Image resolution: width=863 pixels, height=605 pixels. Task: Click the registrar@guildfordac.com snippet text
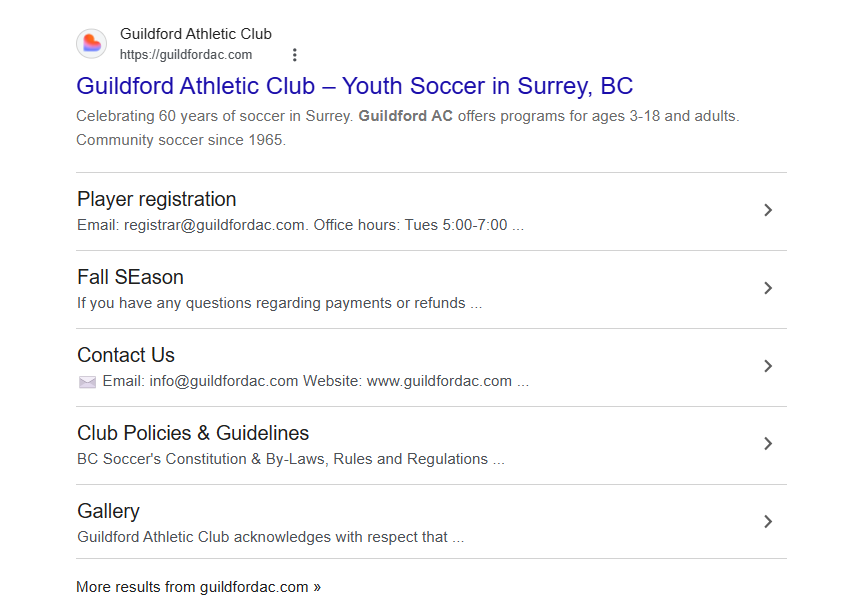[x=214, y=225]
